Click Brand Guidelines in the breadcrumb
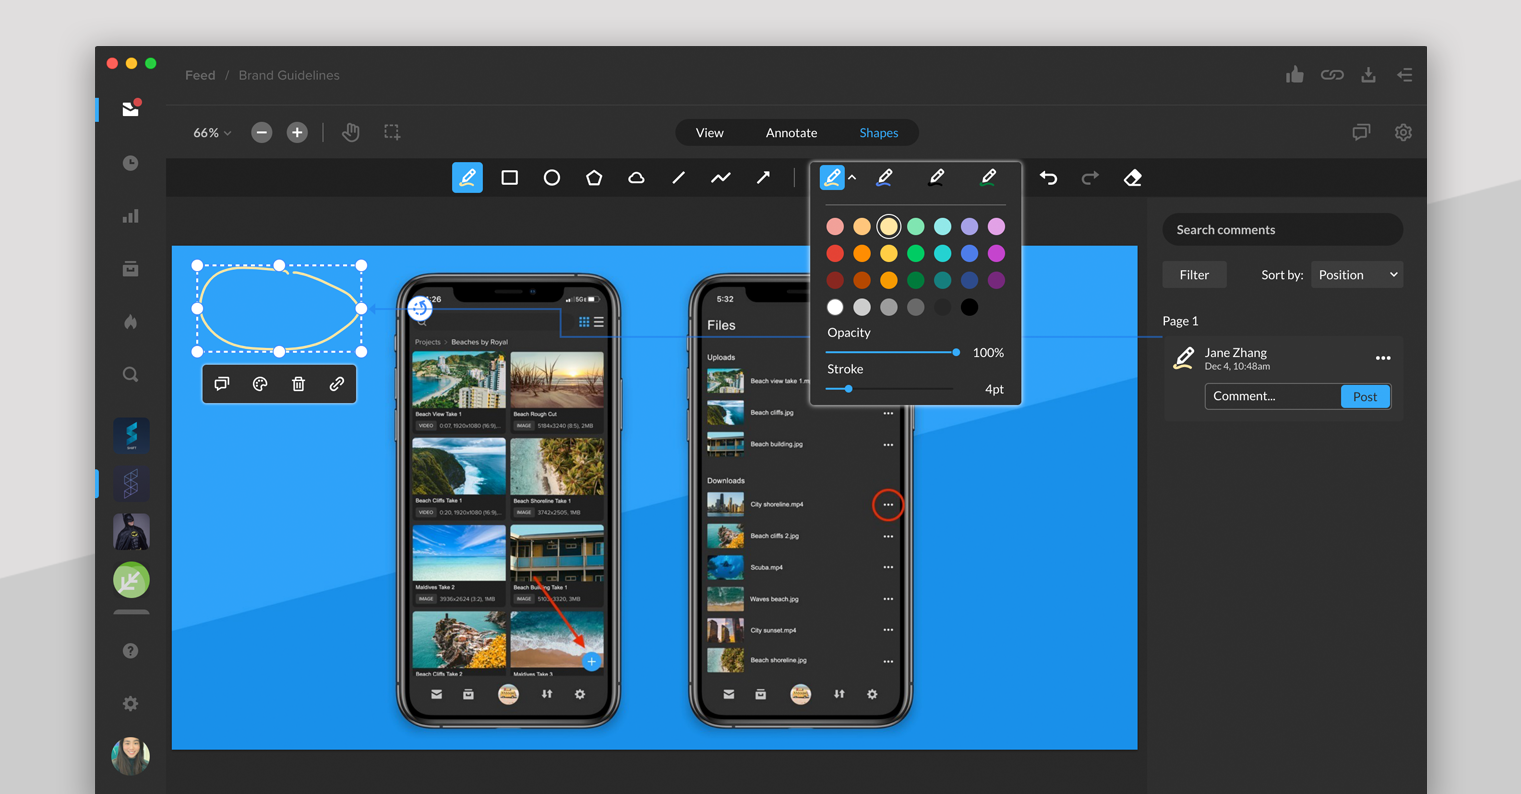The height and width of the screenshot is (794, 1521). coord(289,75)
